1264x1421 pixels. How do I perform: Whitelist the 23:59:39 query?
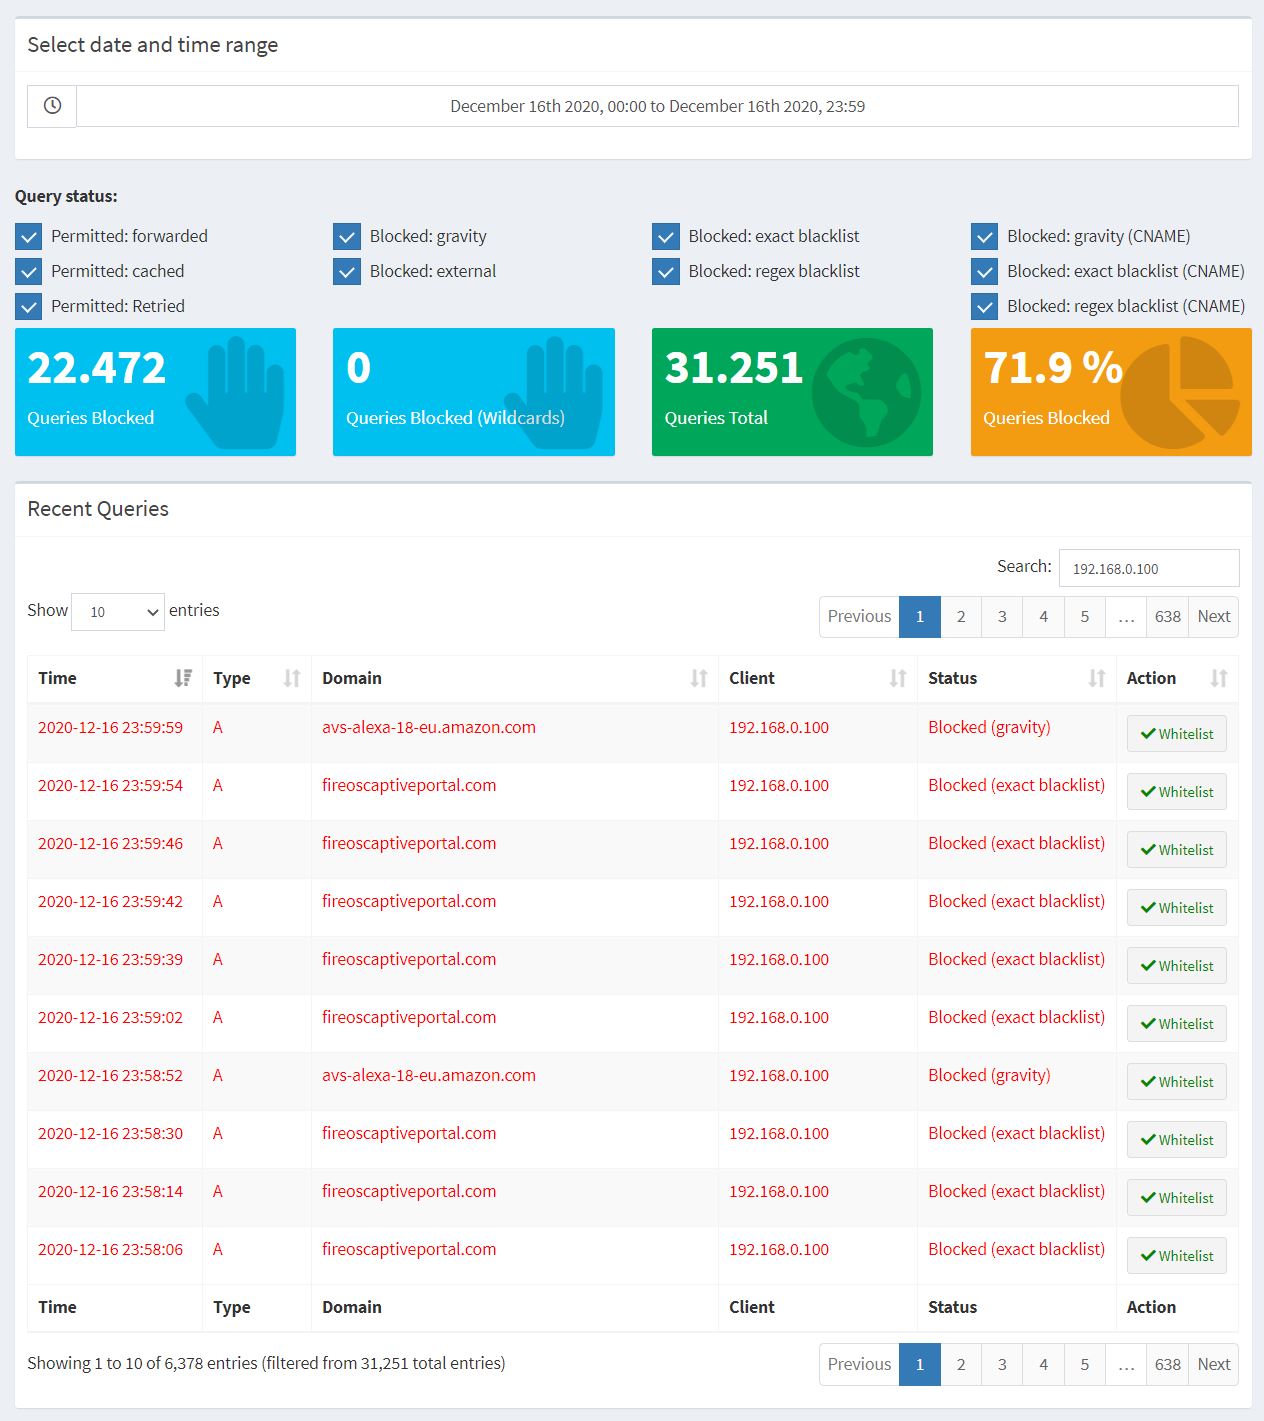click(x=1177, y=966)
